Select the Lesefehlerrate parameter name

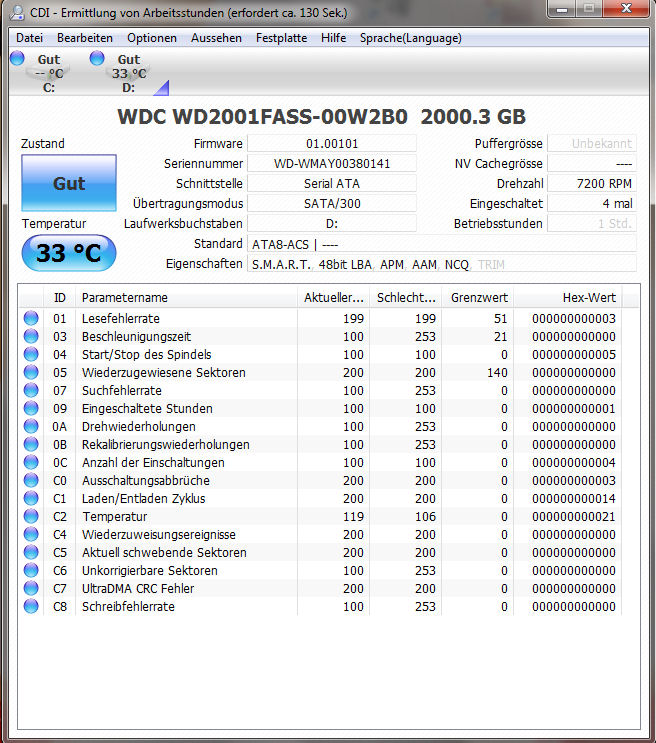coord(121,318)
